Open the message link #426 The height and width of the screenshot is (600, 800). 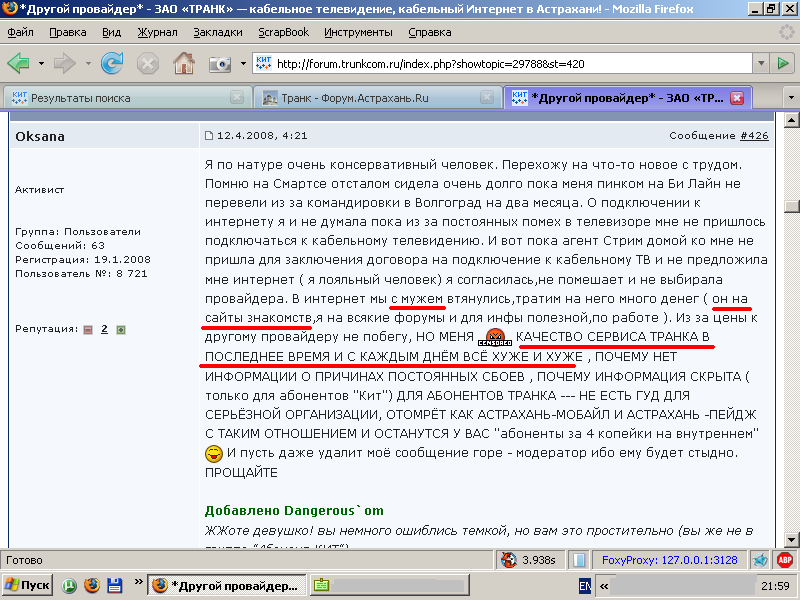tap(754, 136)
